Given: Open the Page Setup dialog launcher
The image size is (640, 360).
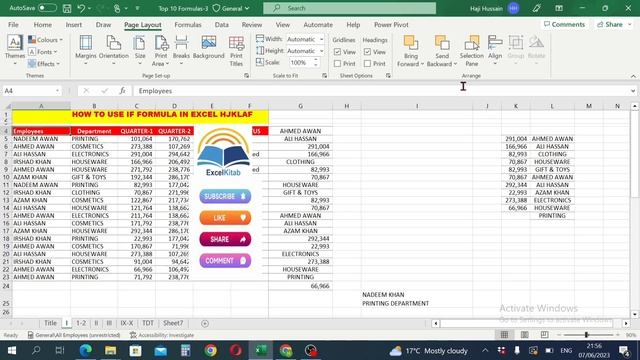Looking at the screenshot, I should (x=247, y=76).
